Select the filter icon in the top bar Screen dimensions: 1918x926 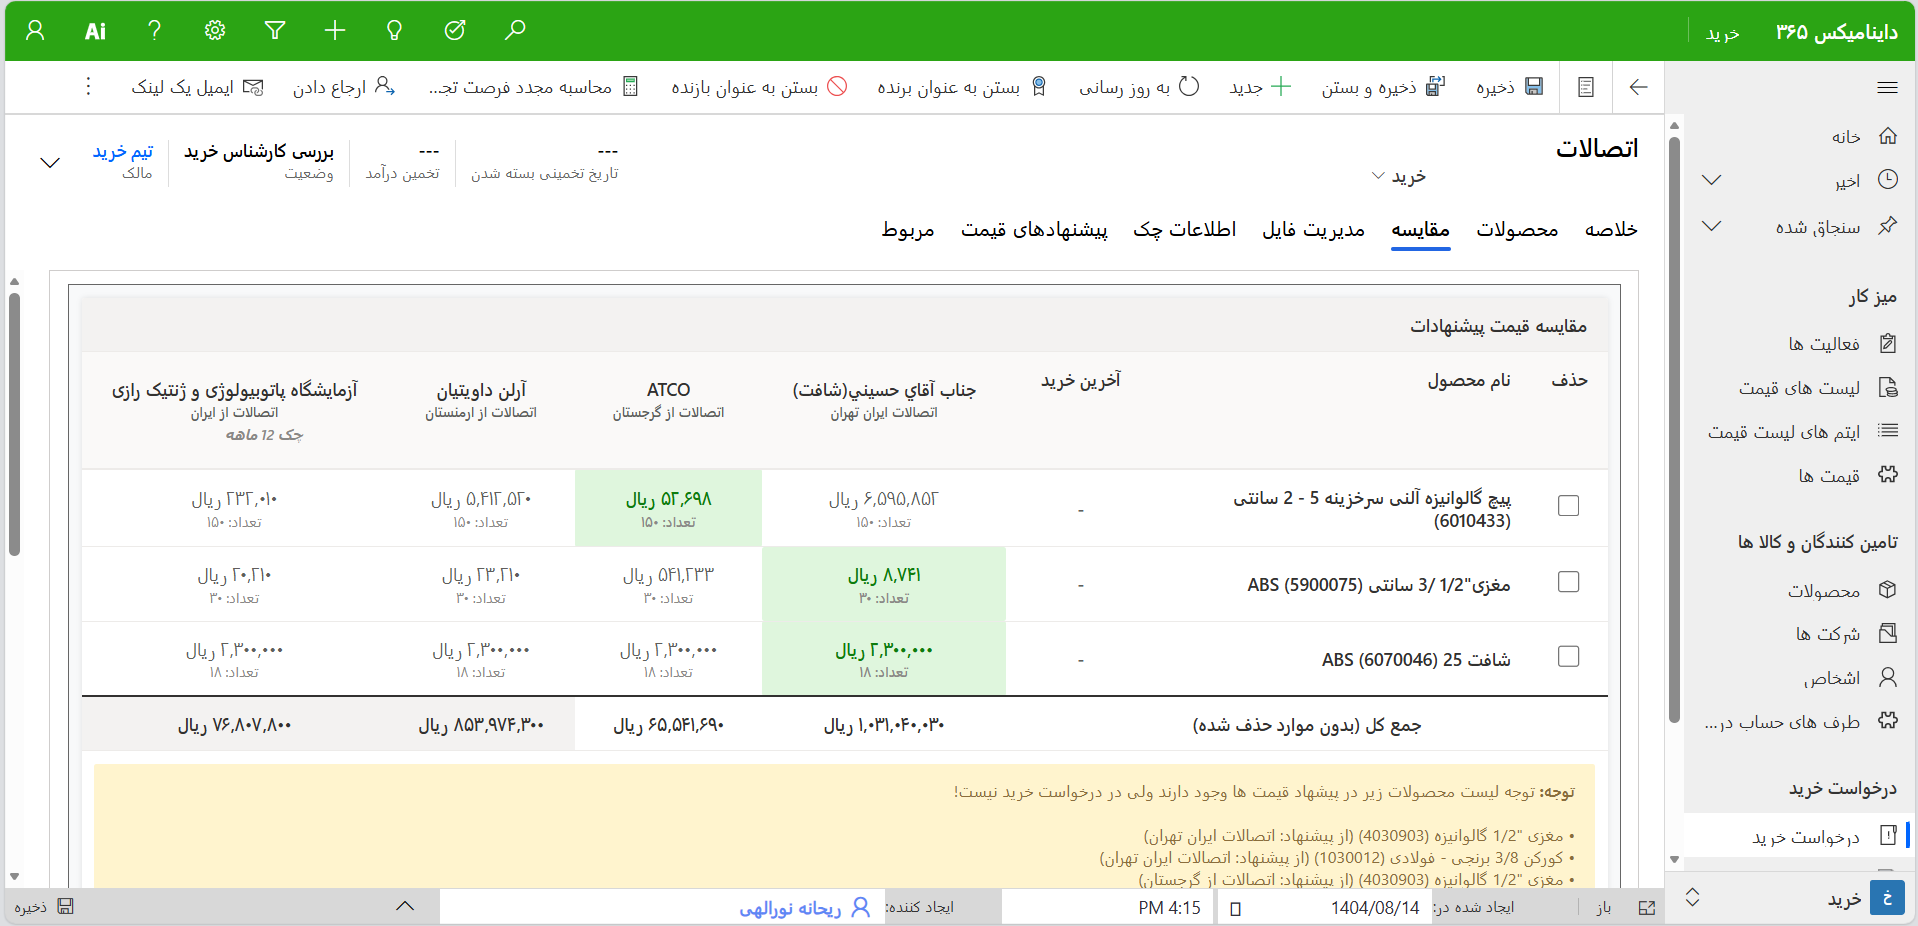pyautogui.click(x=275, y=30)
